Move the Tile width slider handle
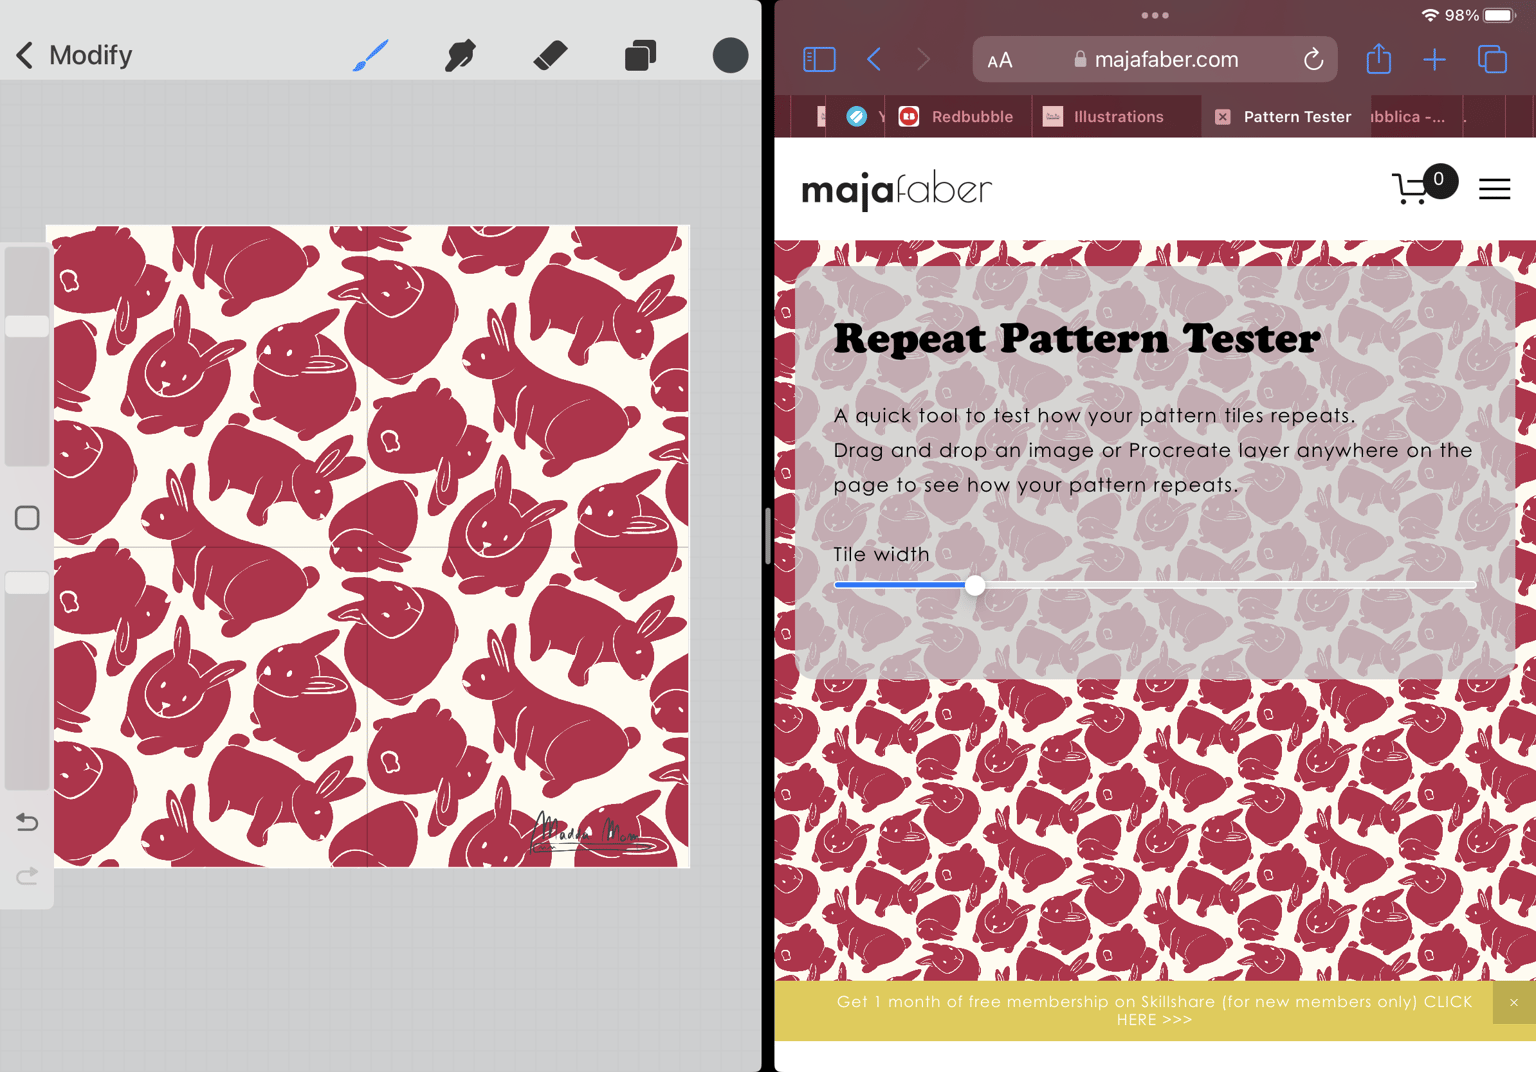Image resolution: width=1536 pixels, height=1072 pixels. coord(975,586)
